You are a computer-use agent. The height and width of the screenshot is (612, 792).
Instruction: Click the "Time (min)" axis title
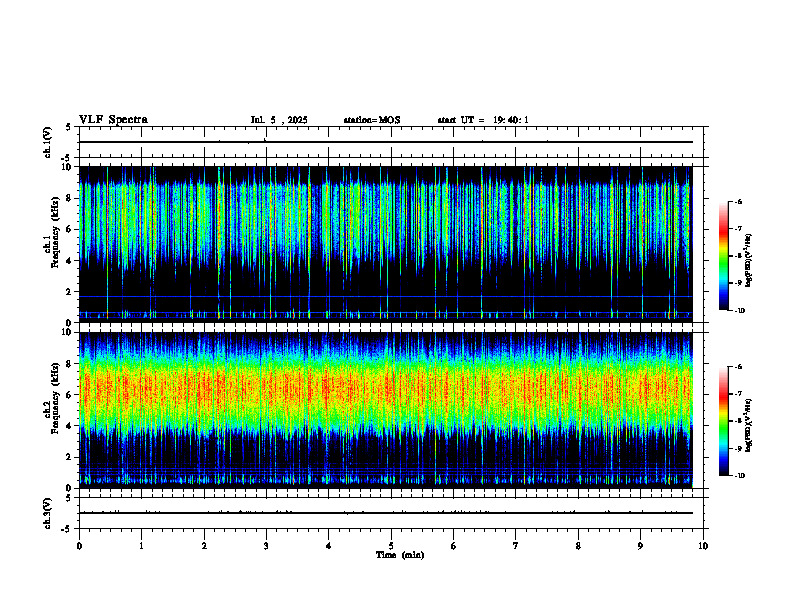point(400,555)
